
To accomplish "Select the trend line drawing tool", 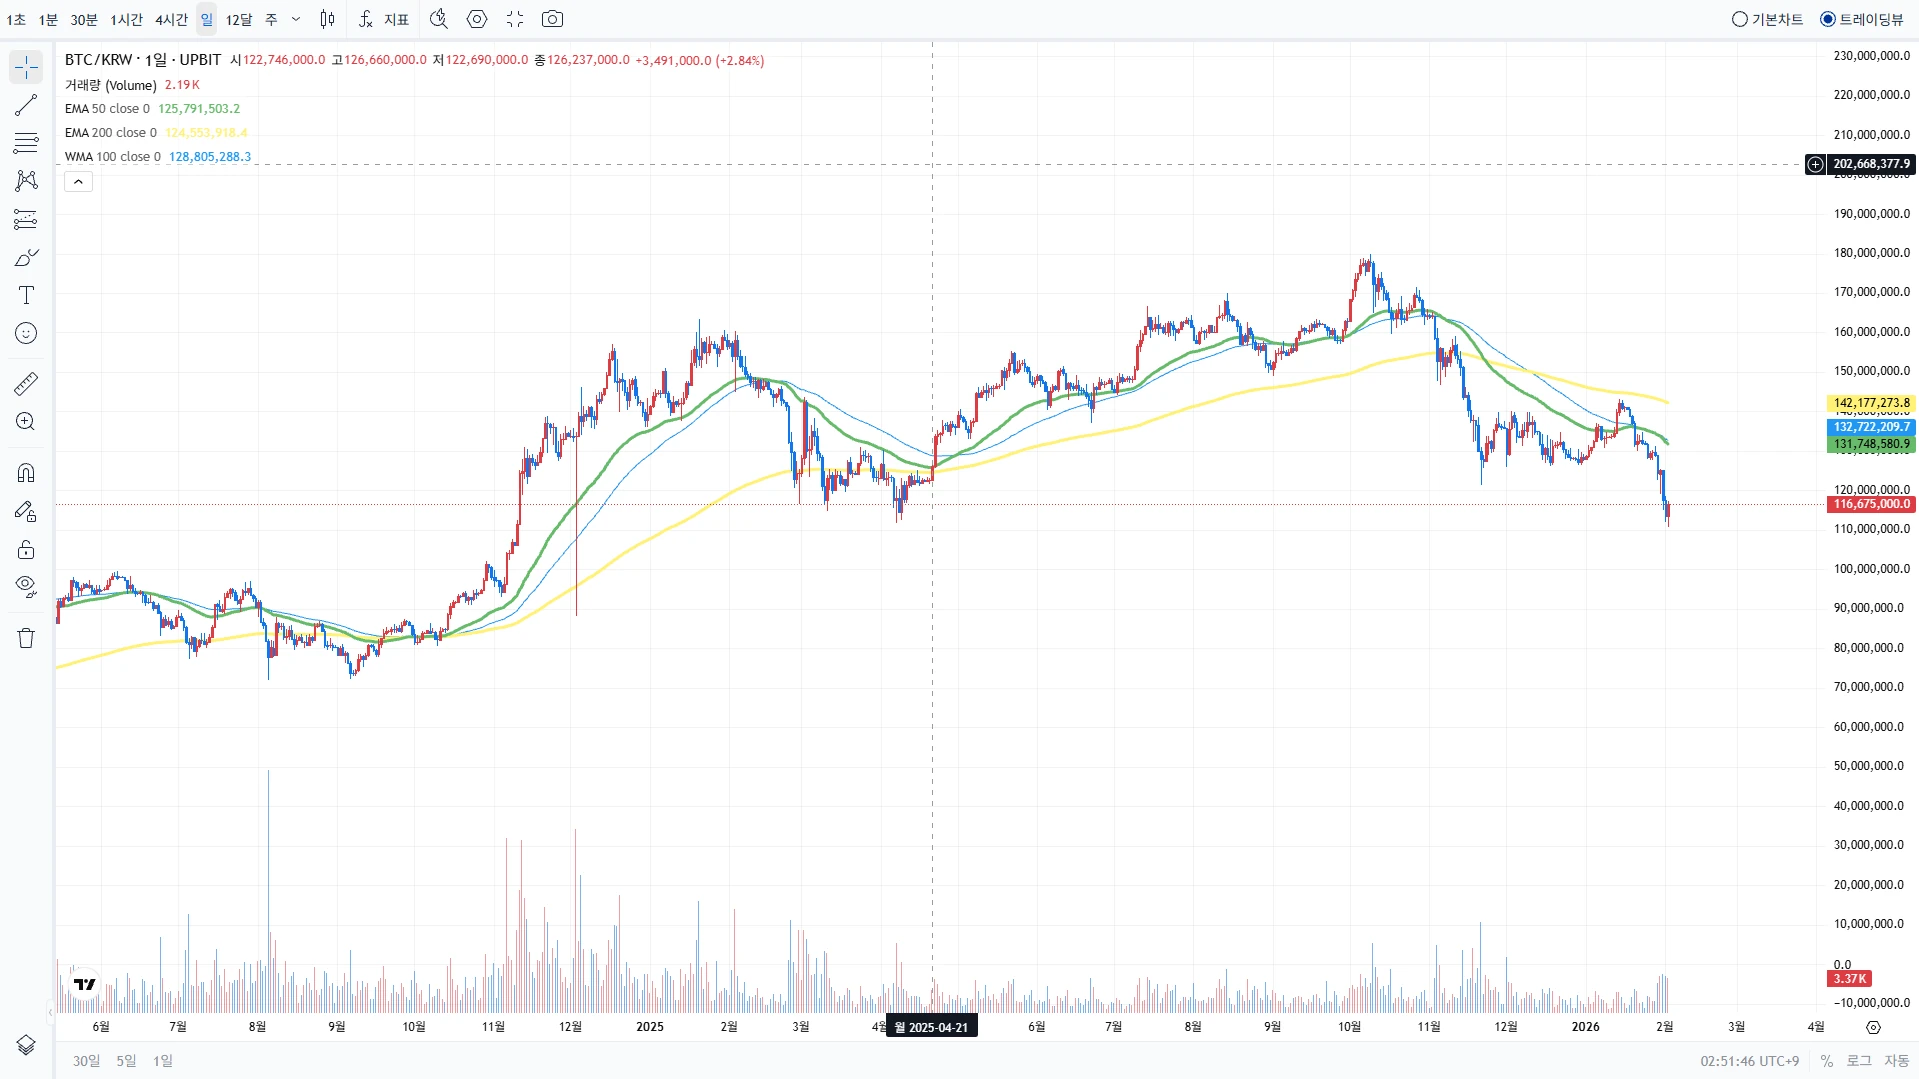I will (x=26, y=105).
